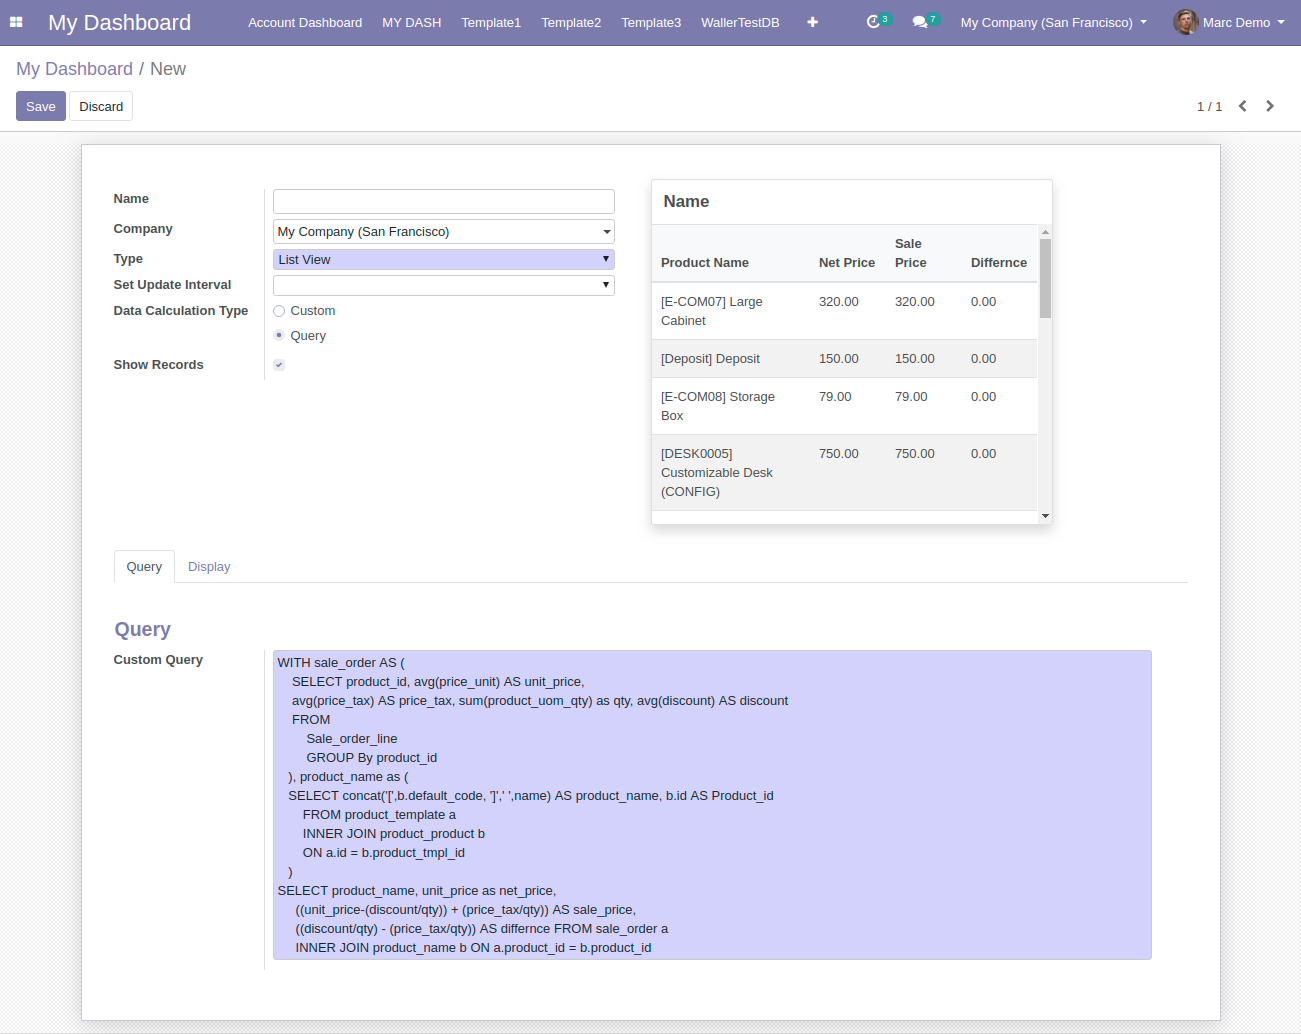The height and width of the screenshot is (1034, 1301).
Task: Click the plus icon to add dashboard
Action: [x=812, y=22]
